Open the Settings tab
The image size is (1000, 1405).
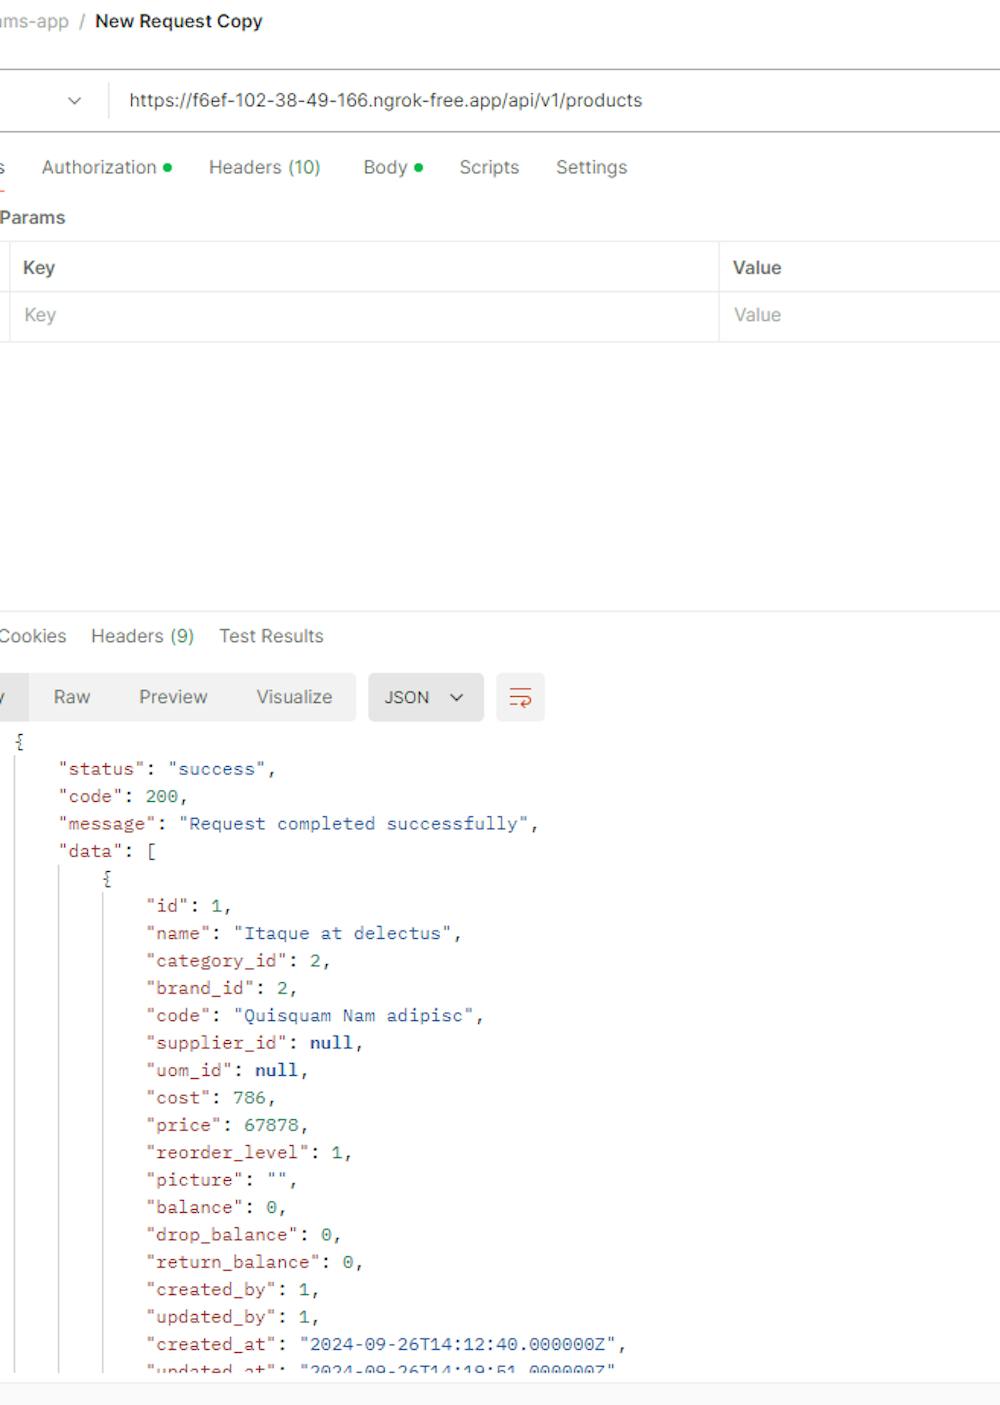(591, 167)
